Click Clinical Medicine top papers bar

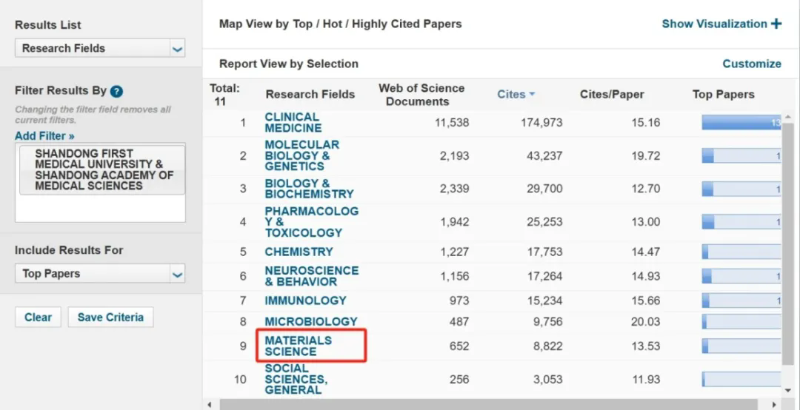[740, 123]
